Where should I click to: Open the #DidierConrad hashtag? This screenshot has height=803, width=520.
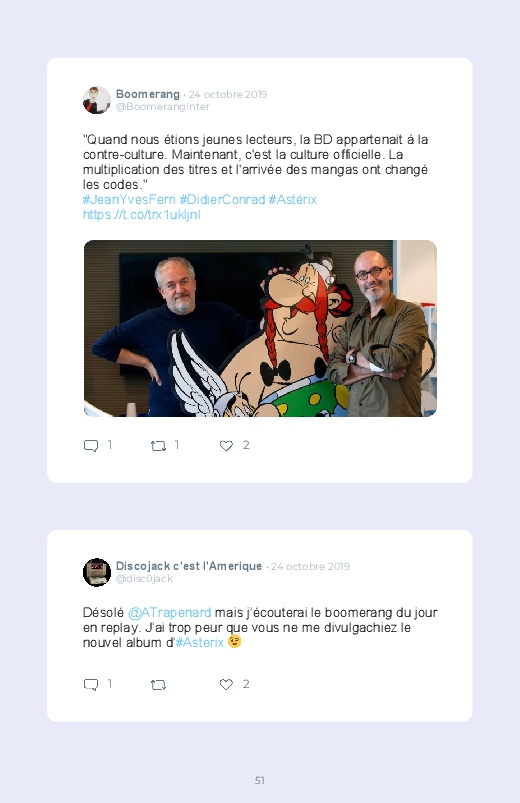tap(222, 199)
